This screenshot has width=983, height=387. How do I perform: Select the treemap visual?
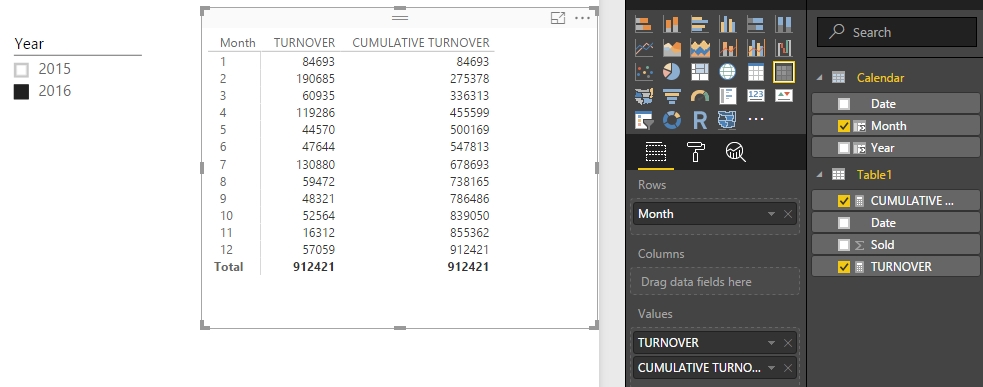click(x=700, y=72)
